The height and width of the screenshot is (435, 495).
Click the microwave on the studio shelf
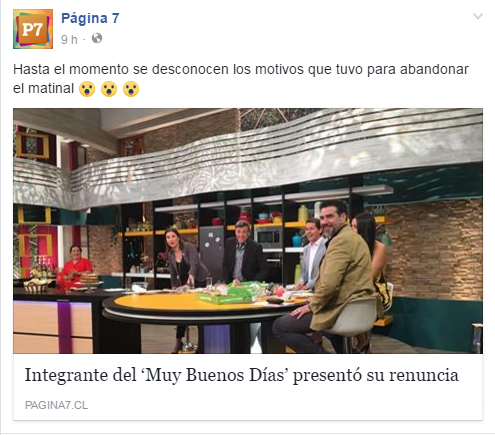point(268,237)
